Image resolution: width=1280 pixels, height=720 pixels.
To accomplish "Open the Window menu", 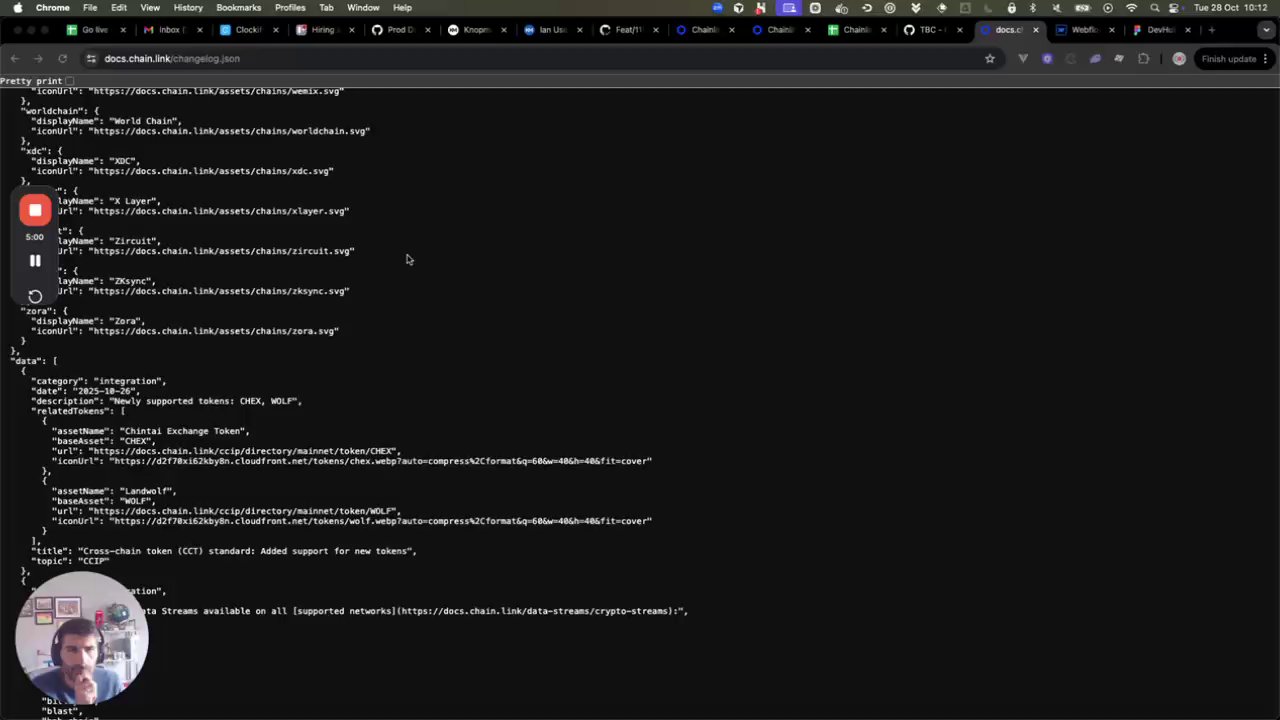I will tap(363, 7).
